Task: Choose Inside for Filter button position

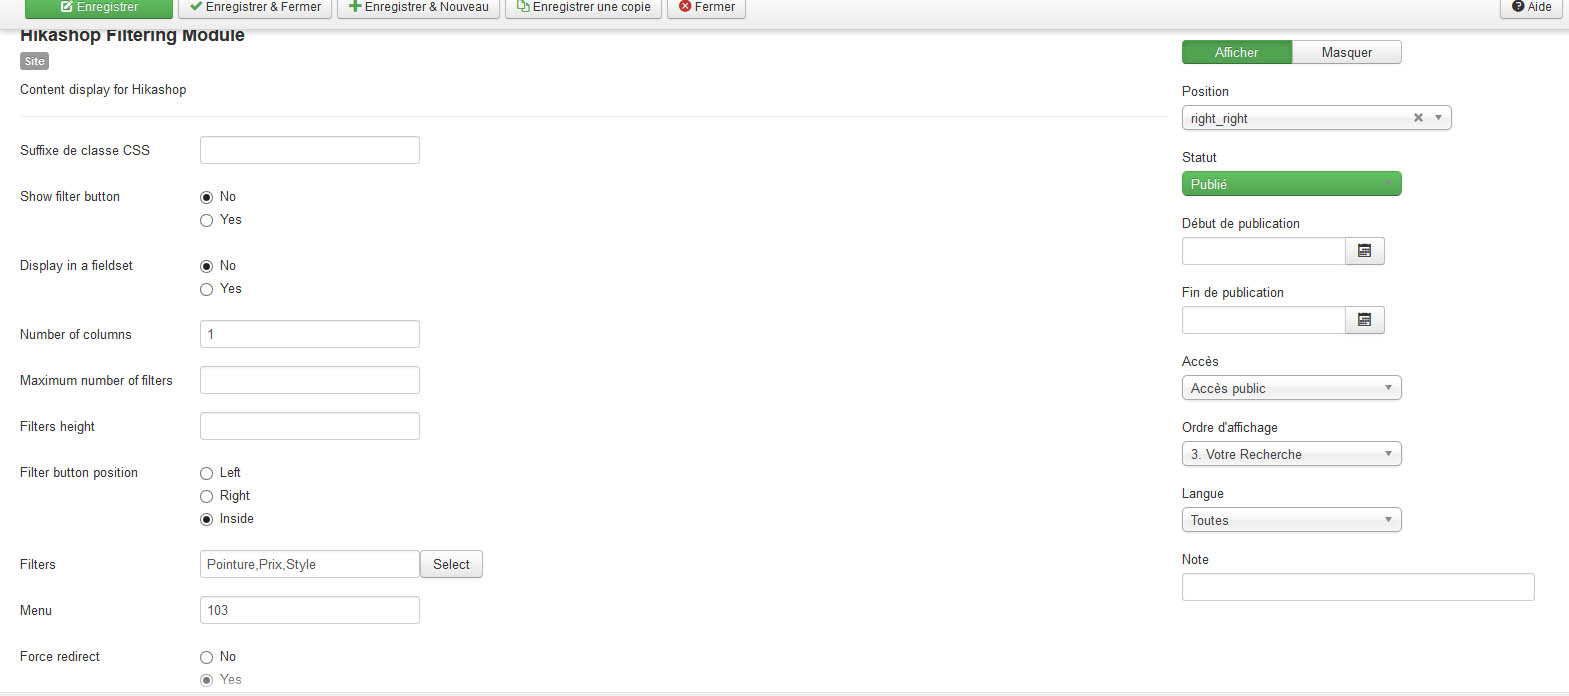Action: (206, 519)
